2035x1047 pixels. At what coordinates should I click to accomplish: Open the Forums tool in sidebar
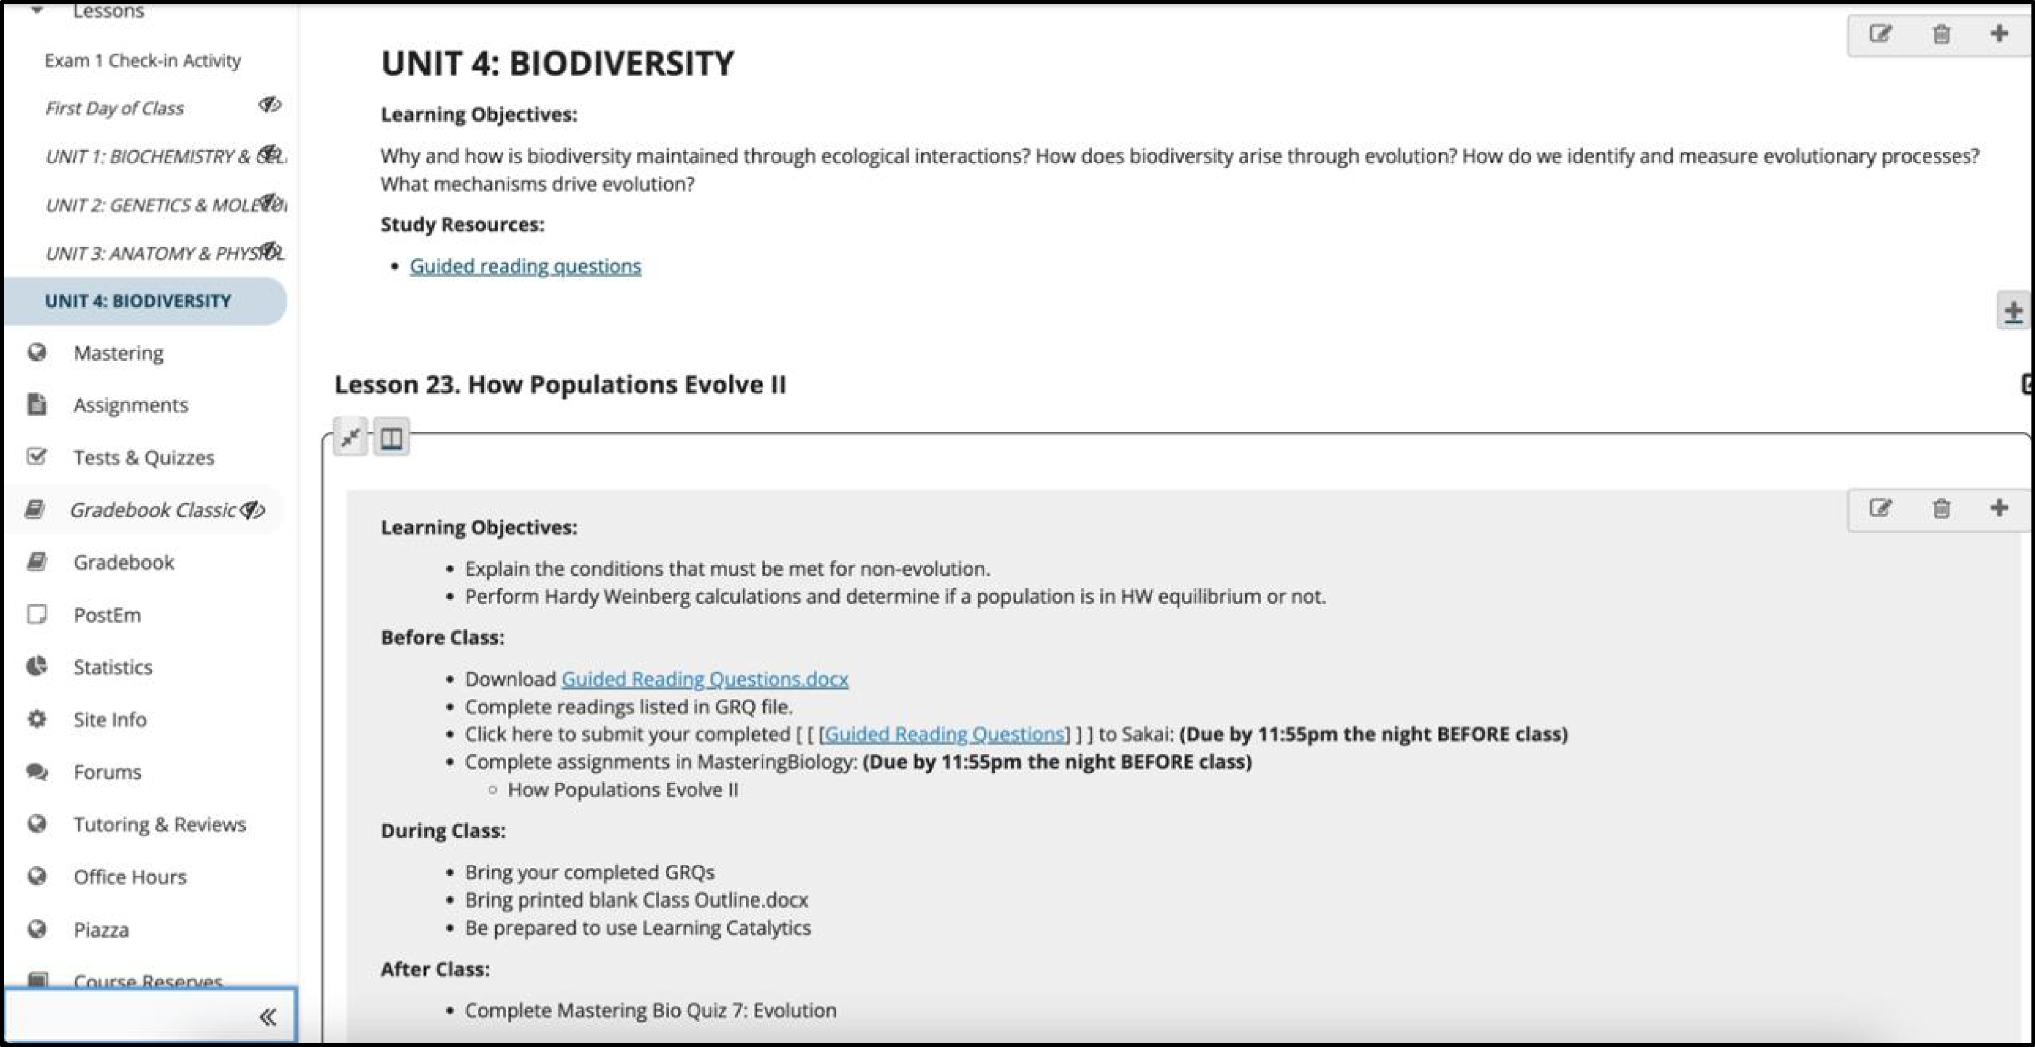tap(107, 772)
